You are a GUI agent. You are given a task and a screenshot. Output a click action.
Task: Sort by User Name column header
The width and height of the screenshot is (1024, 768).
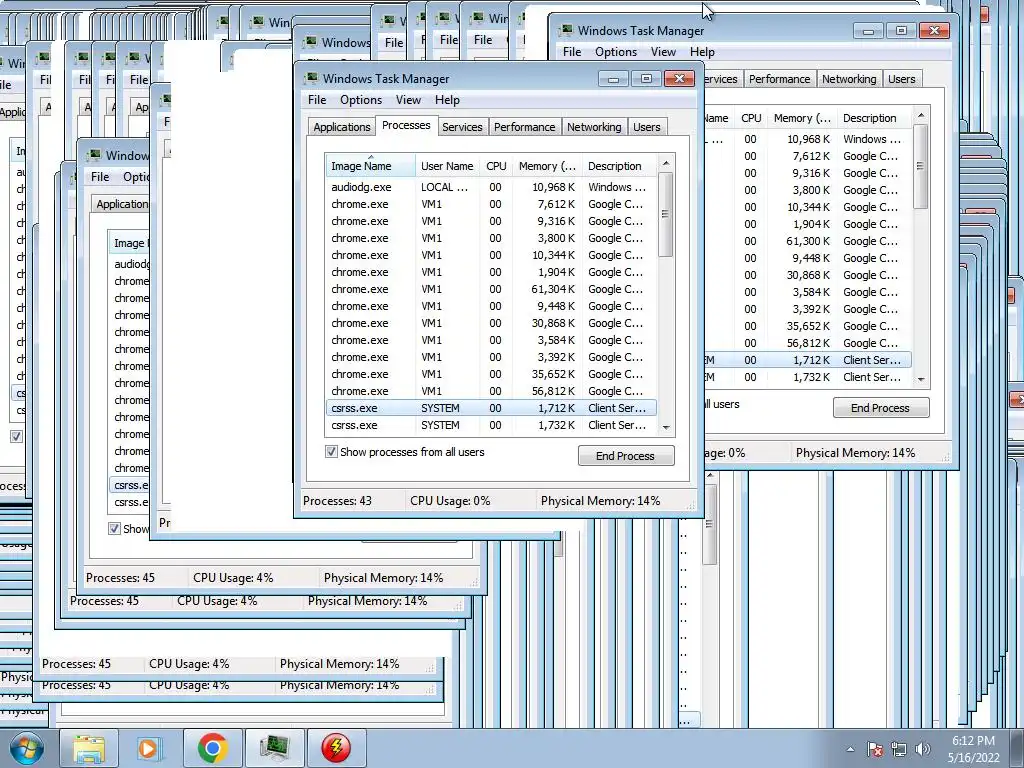tap(447, 166)
